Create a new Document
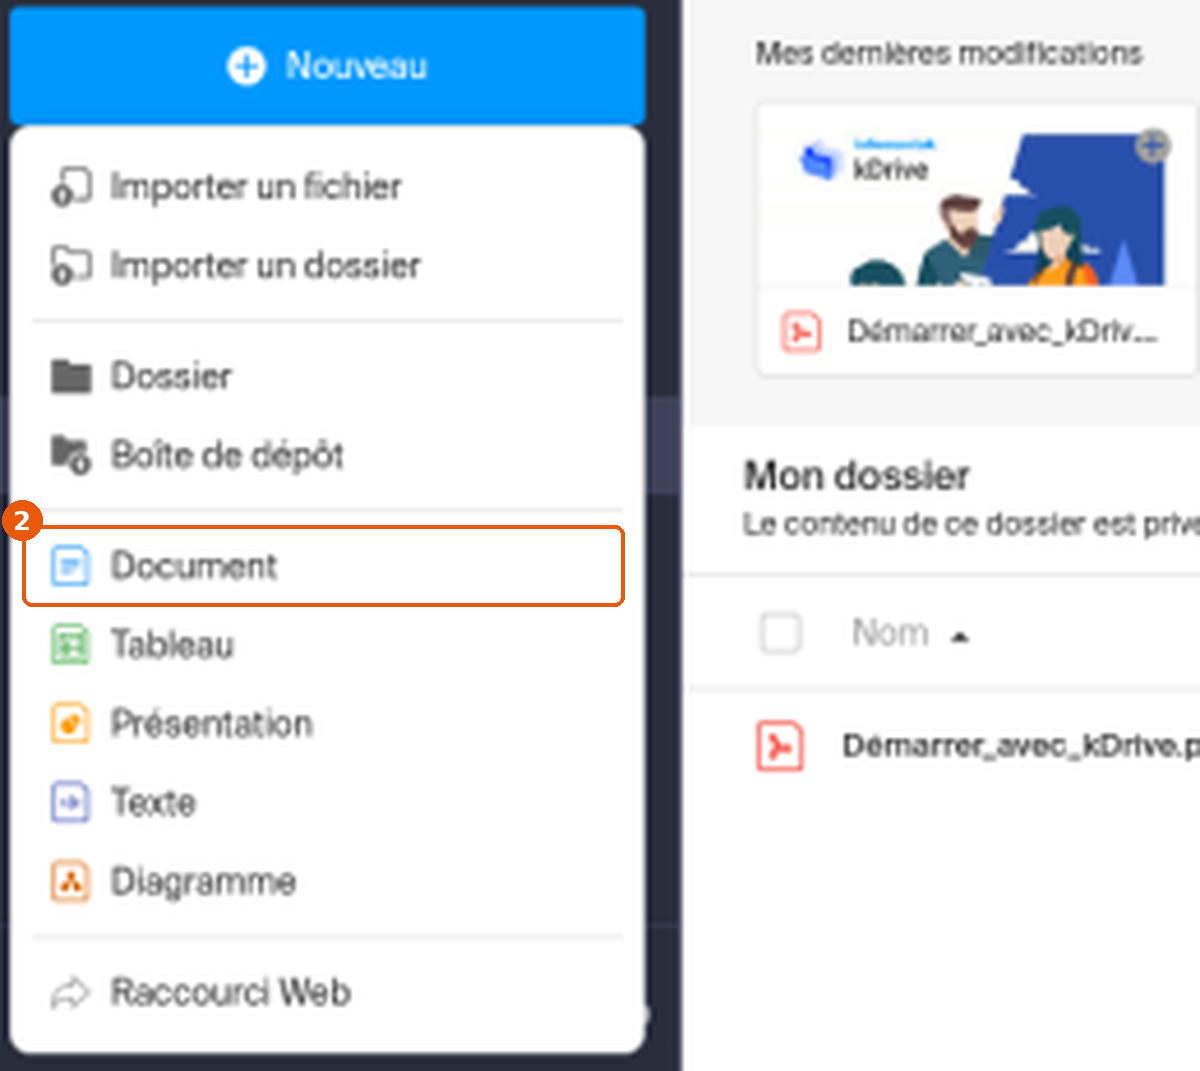1200x1071 pixels. (x=324, y=566)
